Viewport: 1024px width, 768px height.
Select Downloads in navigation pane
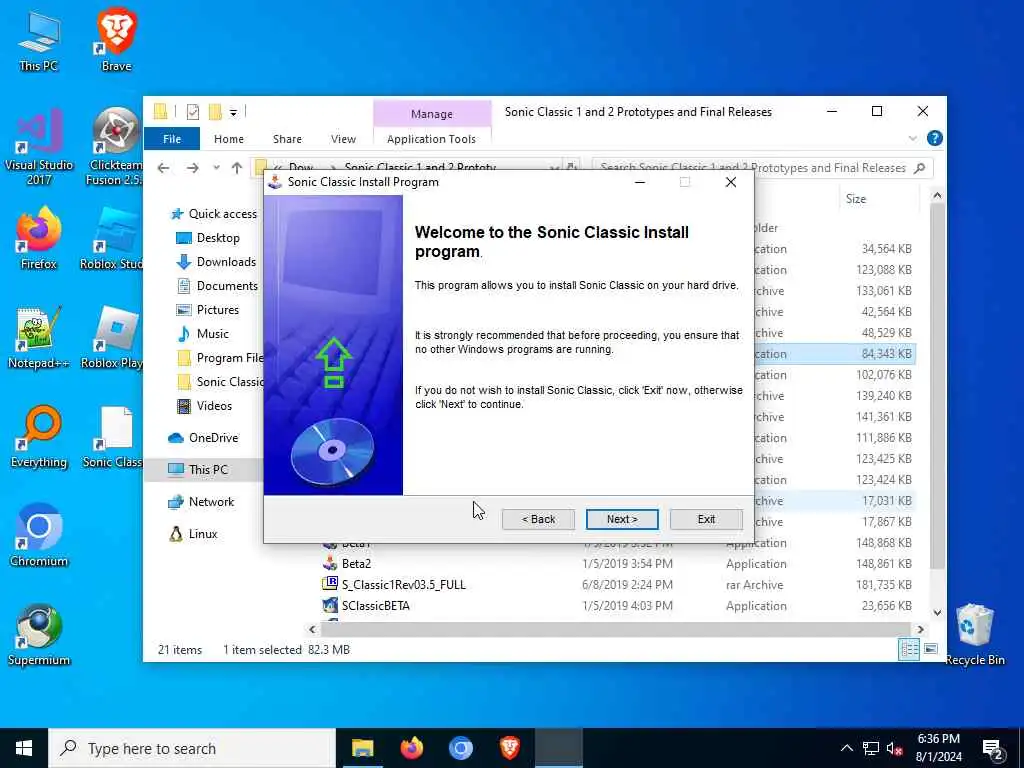[x=216, y=262]
